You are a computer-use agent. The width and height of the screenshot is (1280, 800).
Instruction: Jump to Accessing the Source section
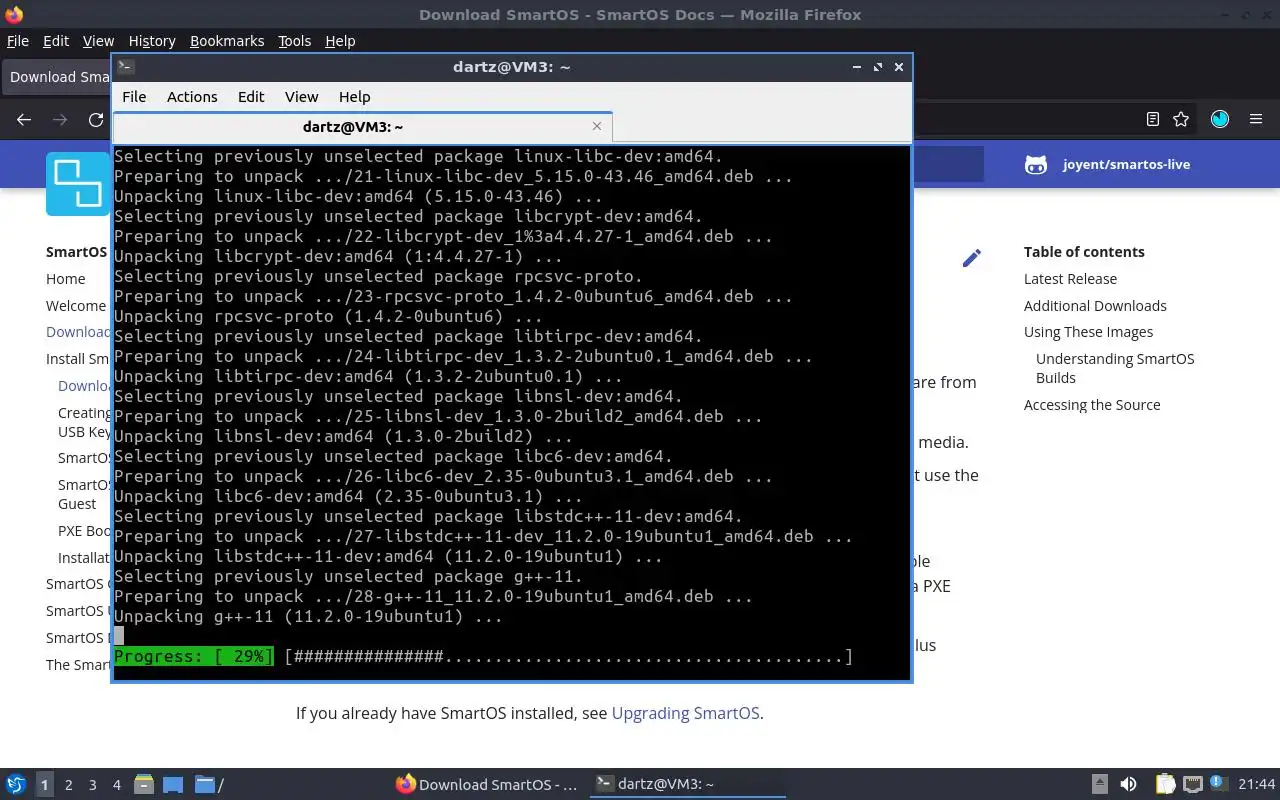point(1092,405)
